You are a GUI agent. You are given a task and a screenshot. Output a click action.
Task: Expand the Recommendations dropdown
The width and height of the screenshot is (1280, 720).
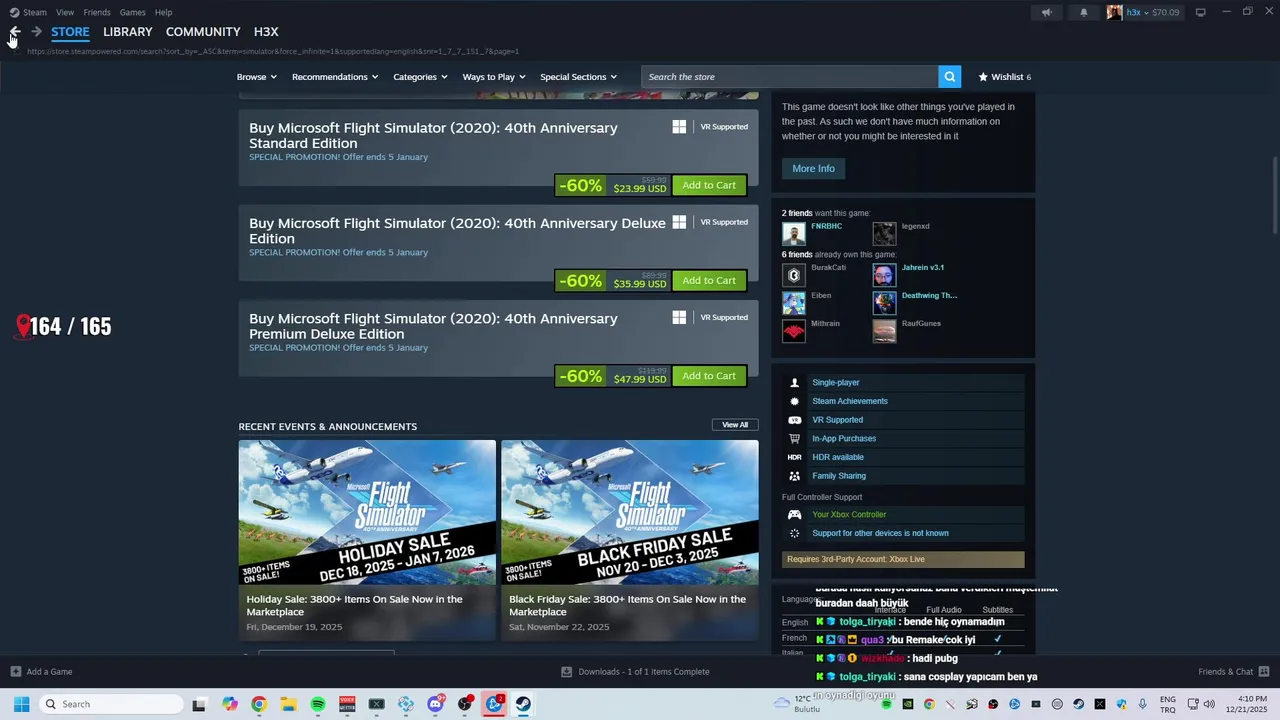coord(335,77)
